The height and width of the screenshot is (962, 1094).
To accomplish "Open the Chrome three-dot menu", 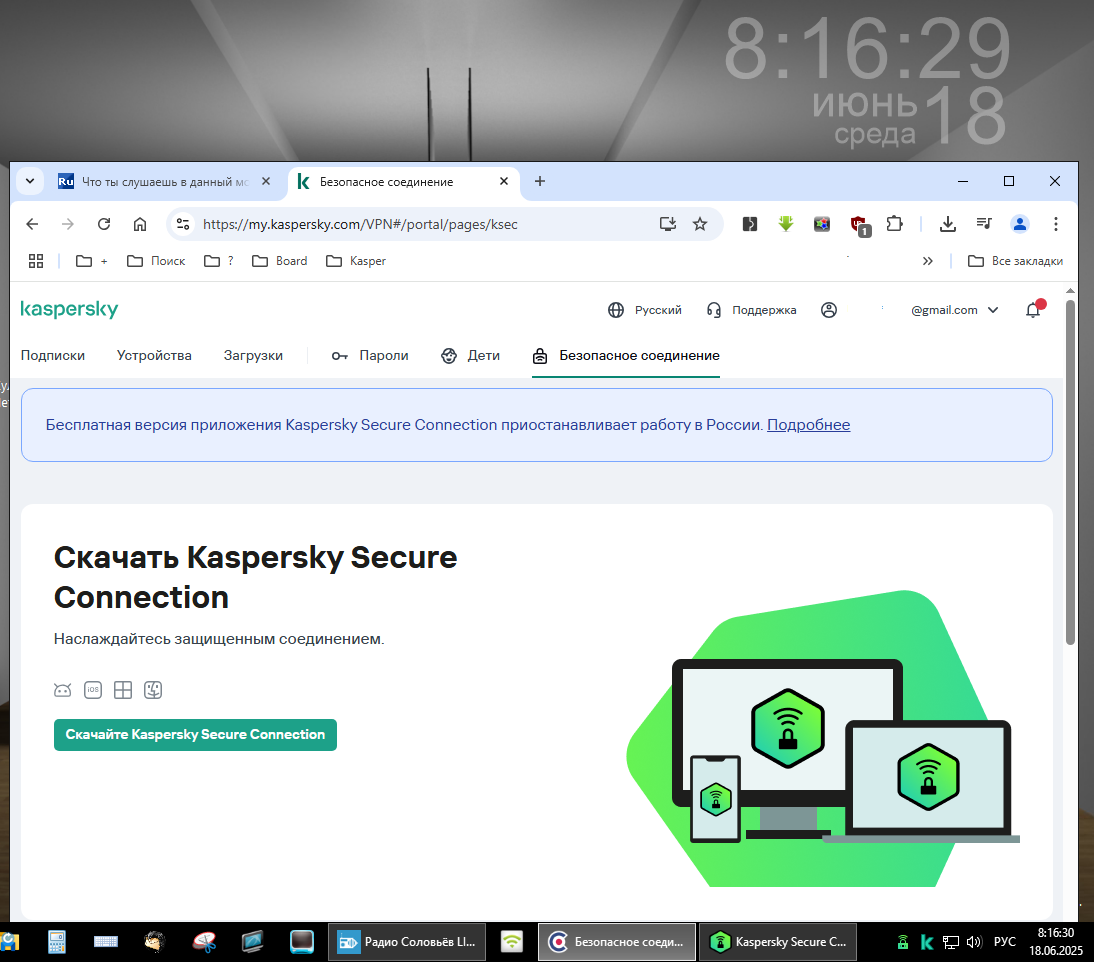I will [x=1056, y=224].
